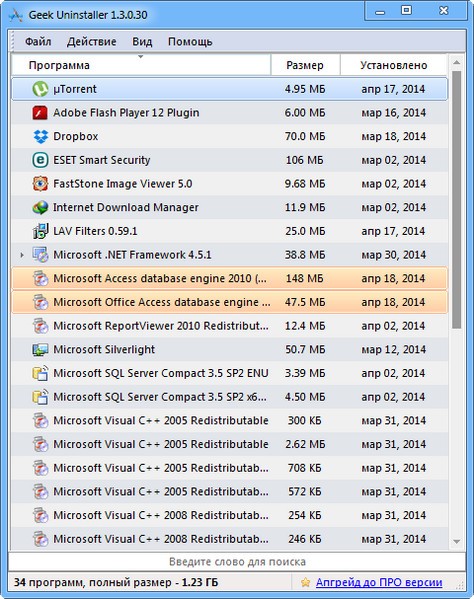Click the мар 16, 2014 install date
This screenshot has width=474, height=599.
tap(393, 113)
